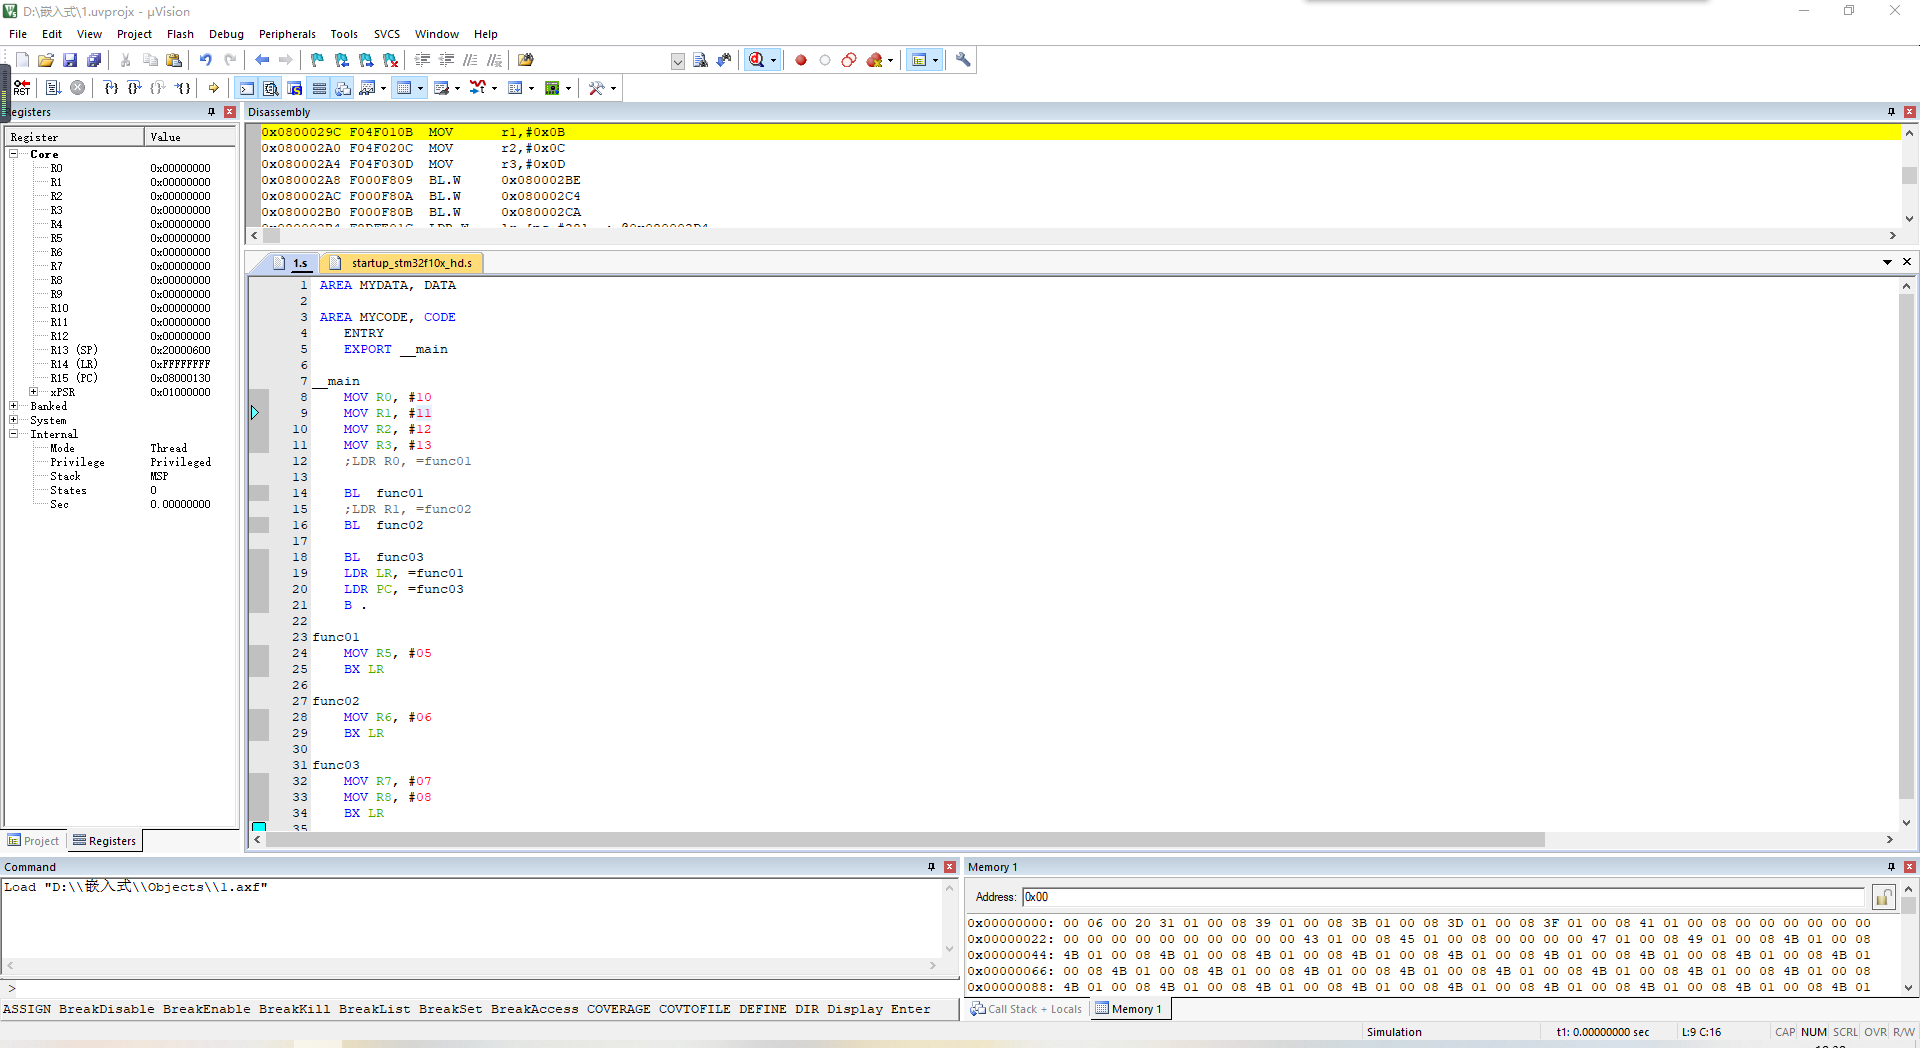Close the Disassembly panel
The height and width of the screenshot is (1048, 1920).
tap(1910, 112)
